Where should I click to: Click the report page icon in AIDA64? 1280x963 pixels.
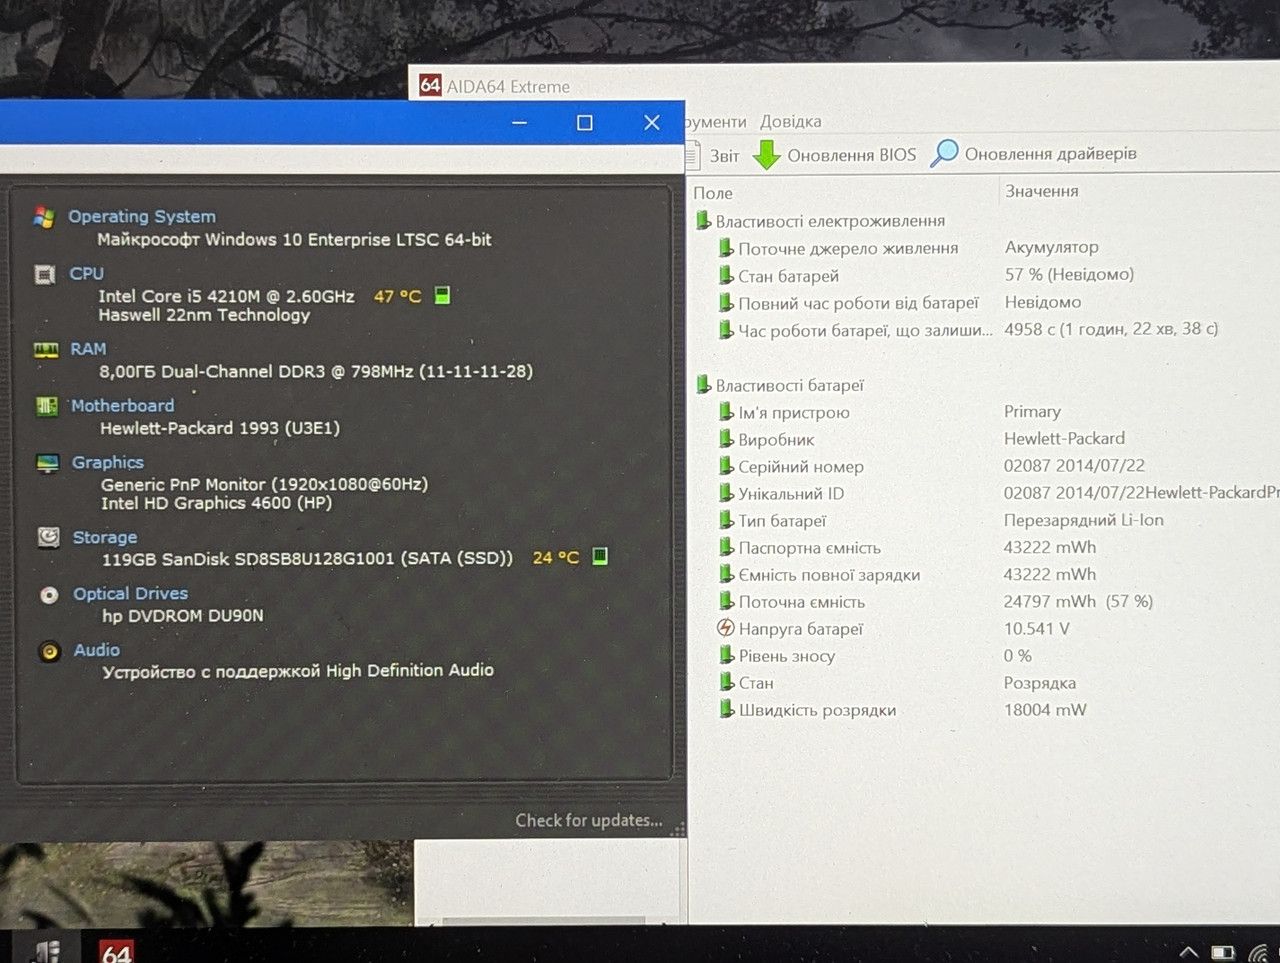point(693,155)
